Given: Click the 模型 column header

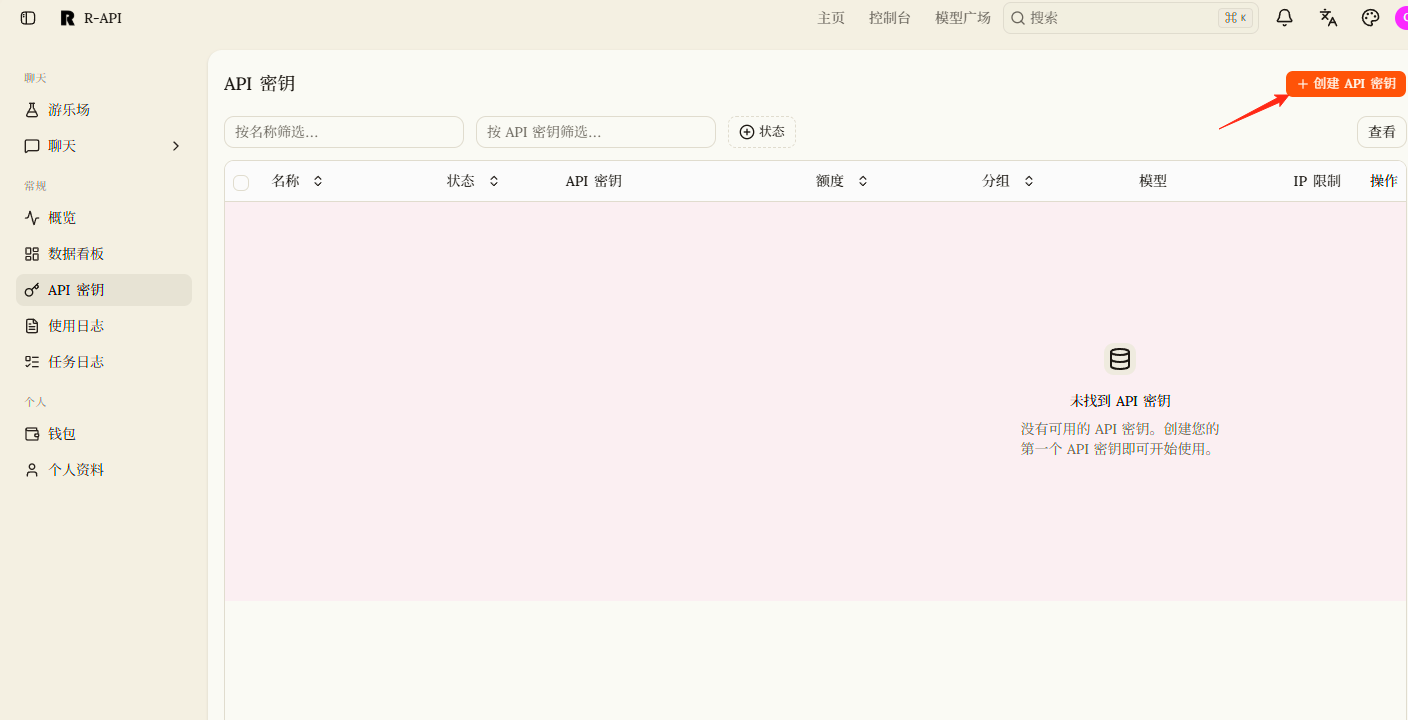Looking at the screenshot, I should [x=1153, y=181].
